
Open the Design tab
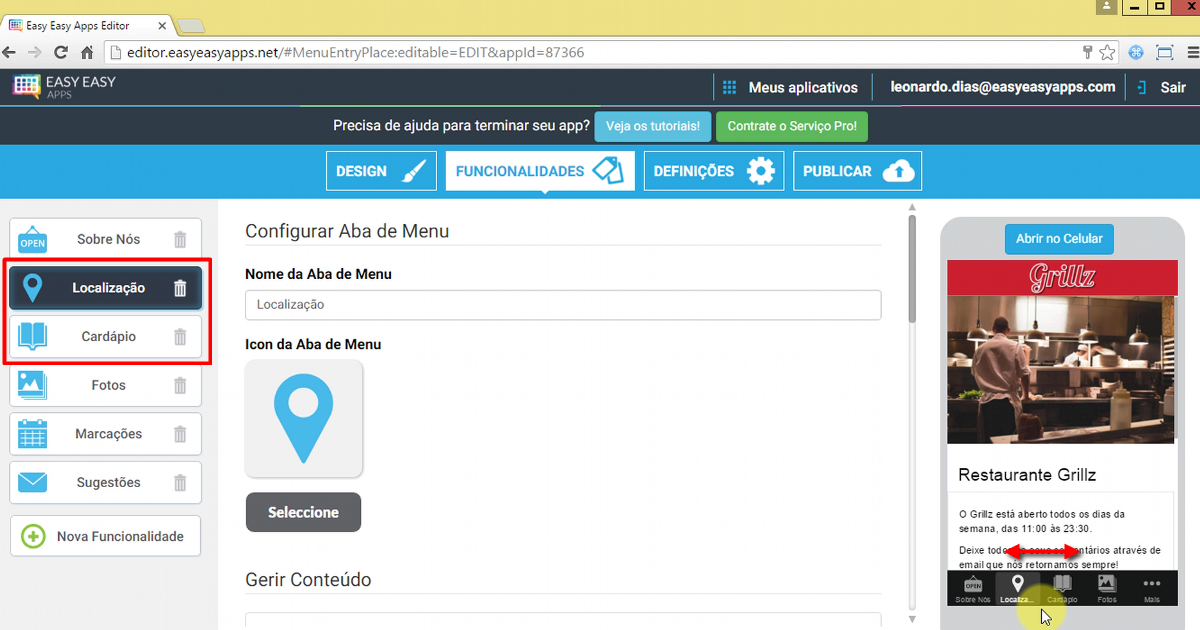[x=381, y=171]
